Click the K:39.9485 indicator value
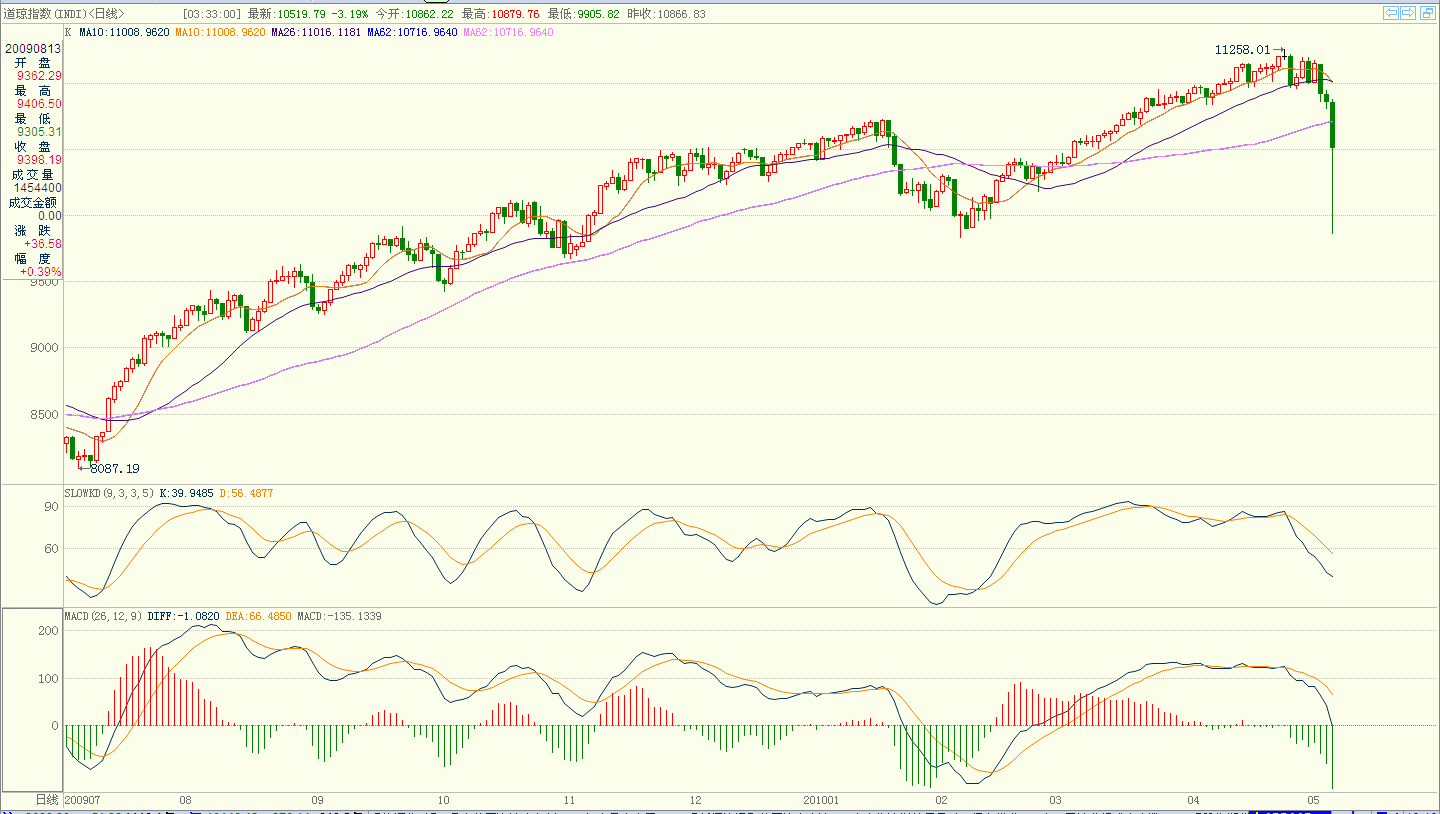 coord(187,493)
